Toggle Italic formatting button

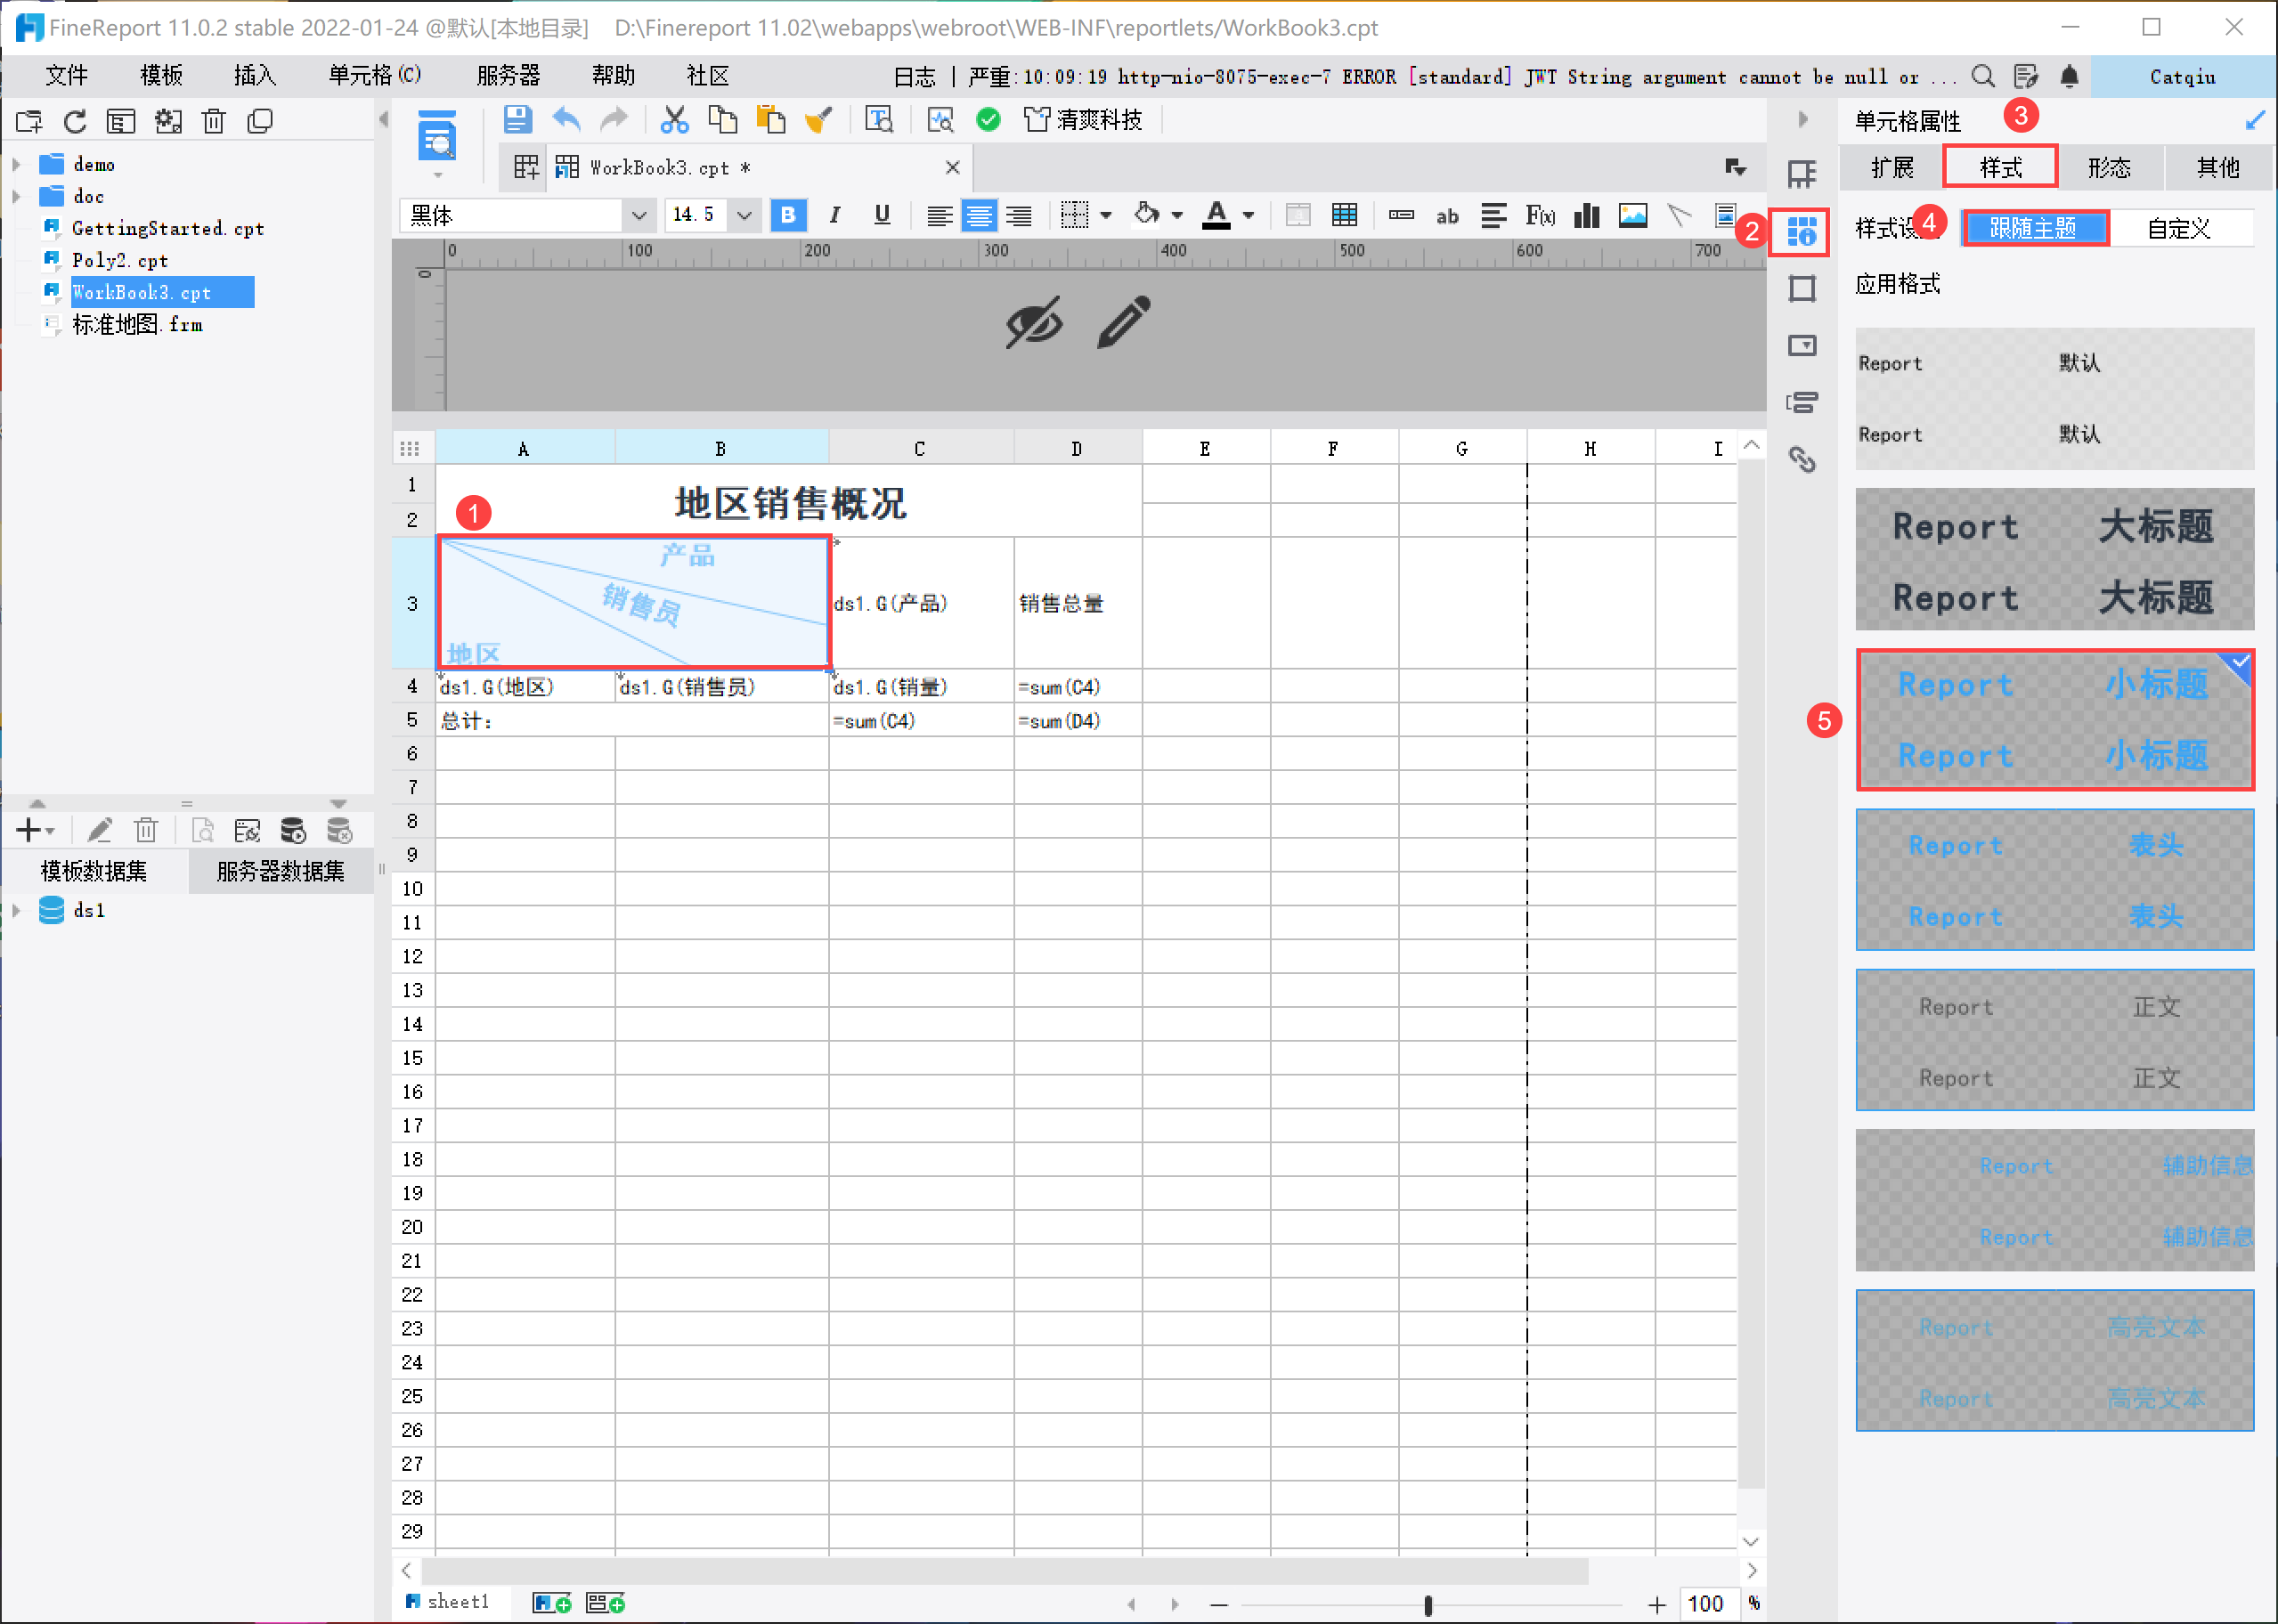(835, 215)
